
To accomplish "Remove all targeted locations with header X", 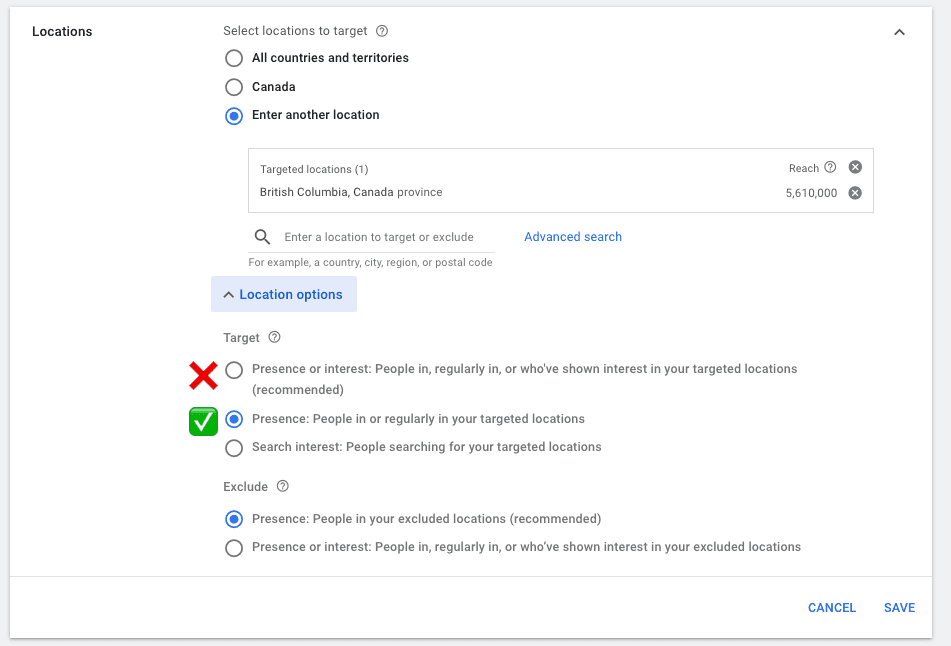I will point(855,168).
